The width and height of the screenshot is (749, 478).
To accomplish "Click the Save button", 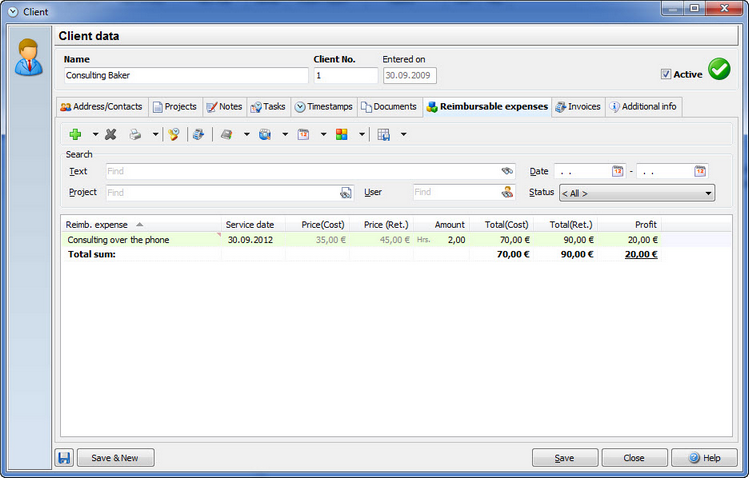I will 565,457.
